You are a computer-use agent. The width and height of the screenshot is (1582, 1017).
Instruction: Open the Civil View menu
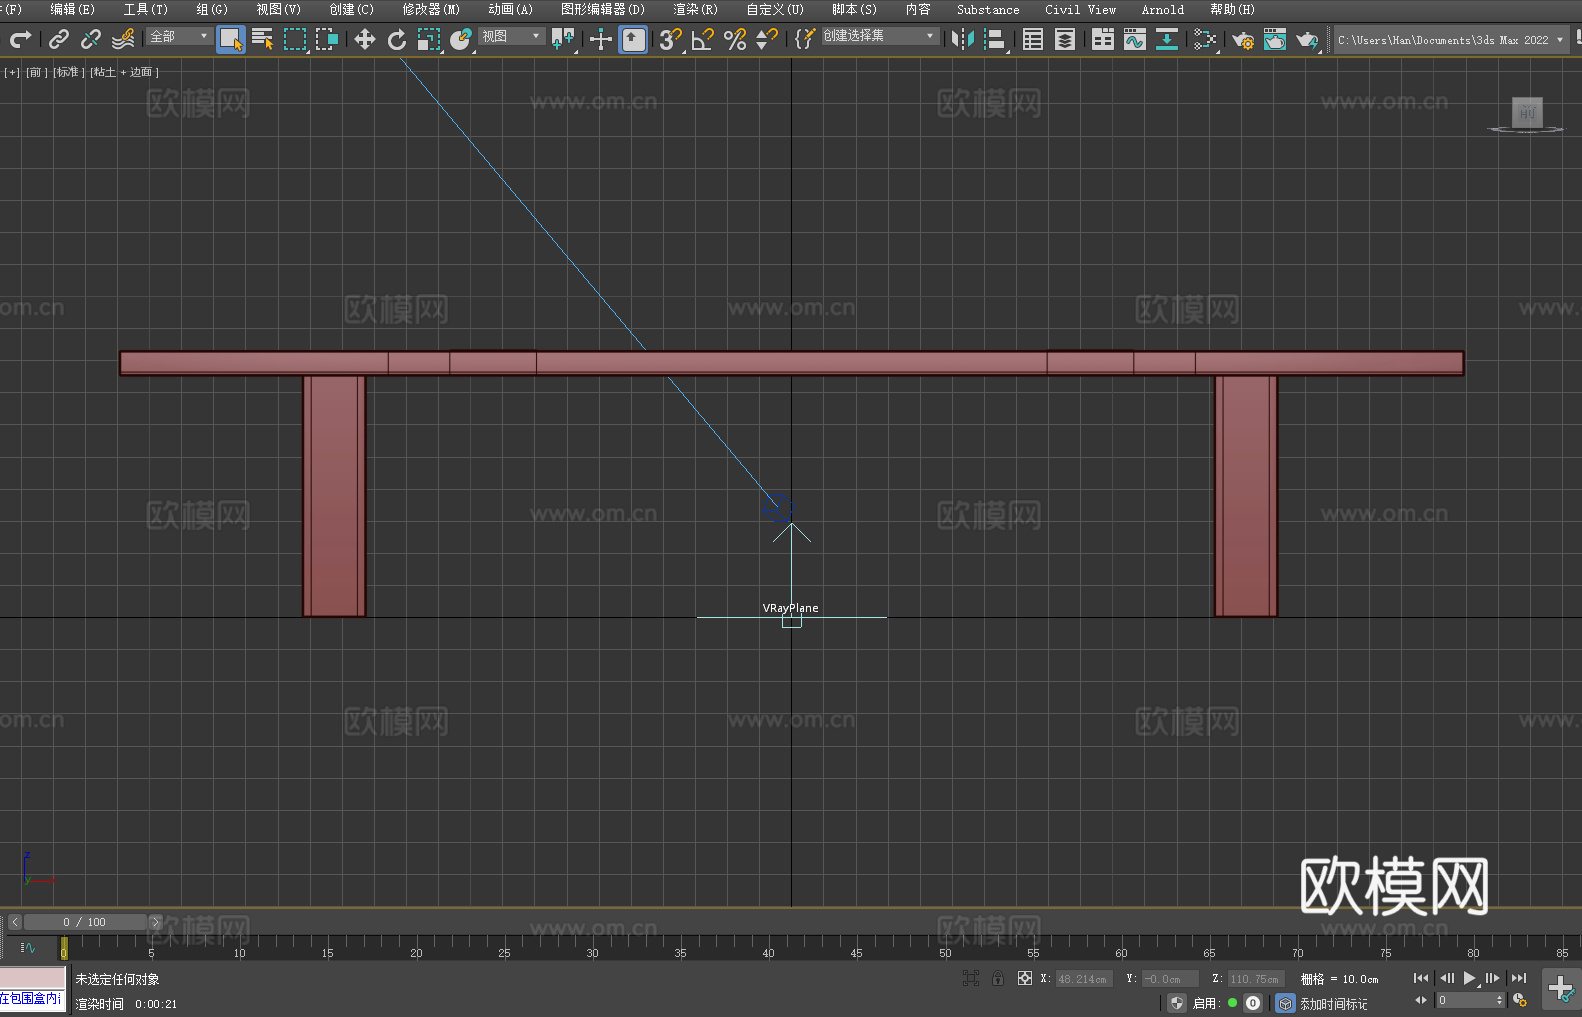point(1080,9)
